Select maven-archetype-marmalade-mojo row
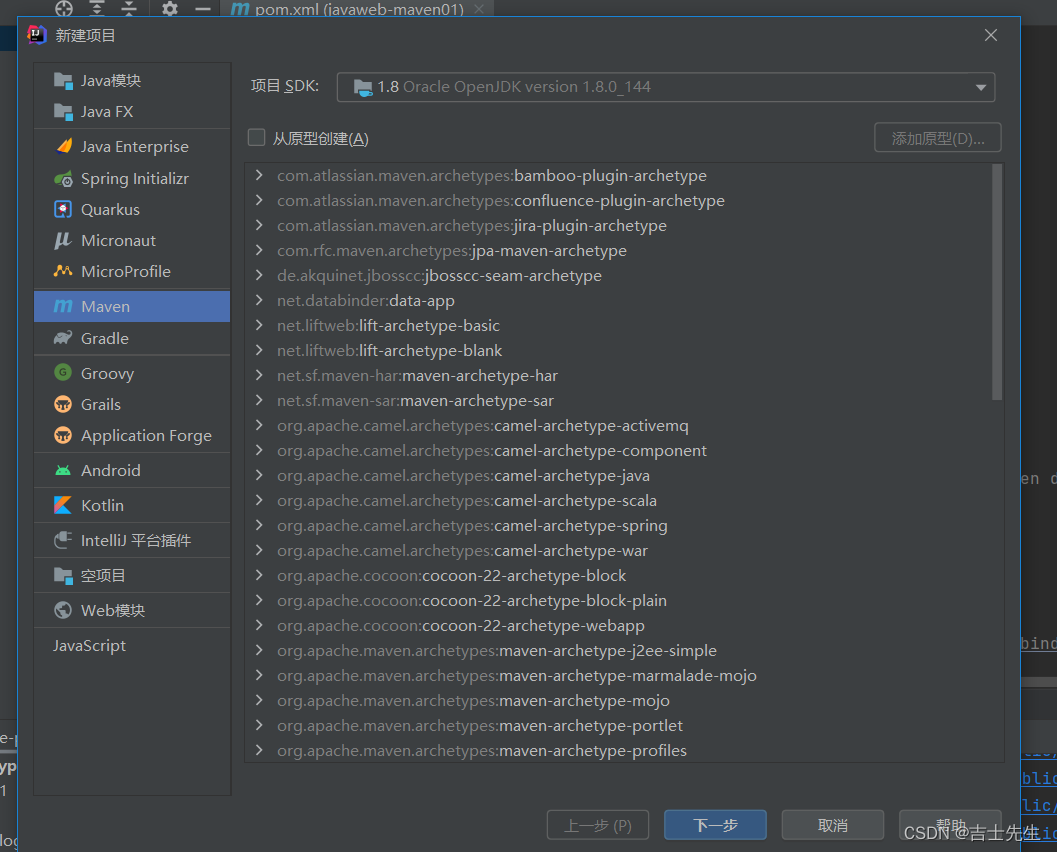Screen dimensions: 1057x852 point(620,675)
